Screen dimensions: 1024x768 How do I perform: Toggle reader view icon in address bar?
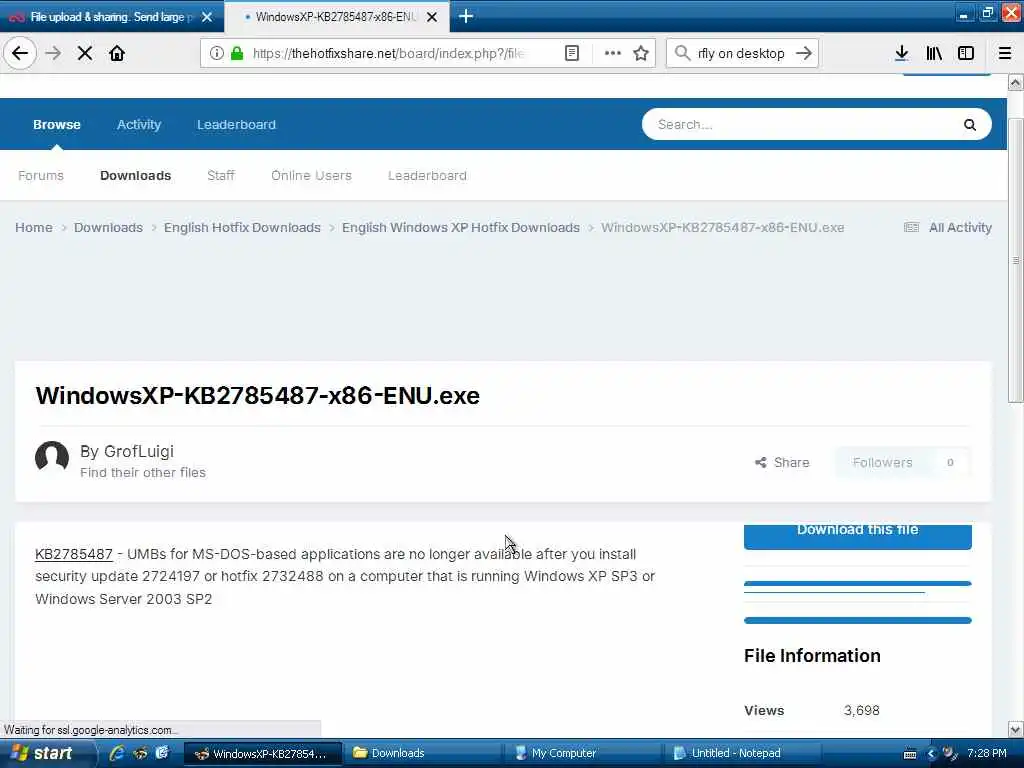click(x=571, y=53)
